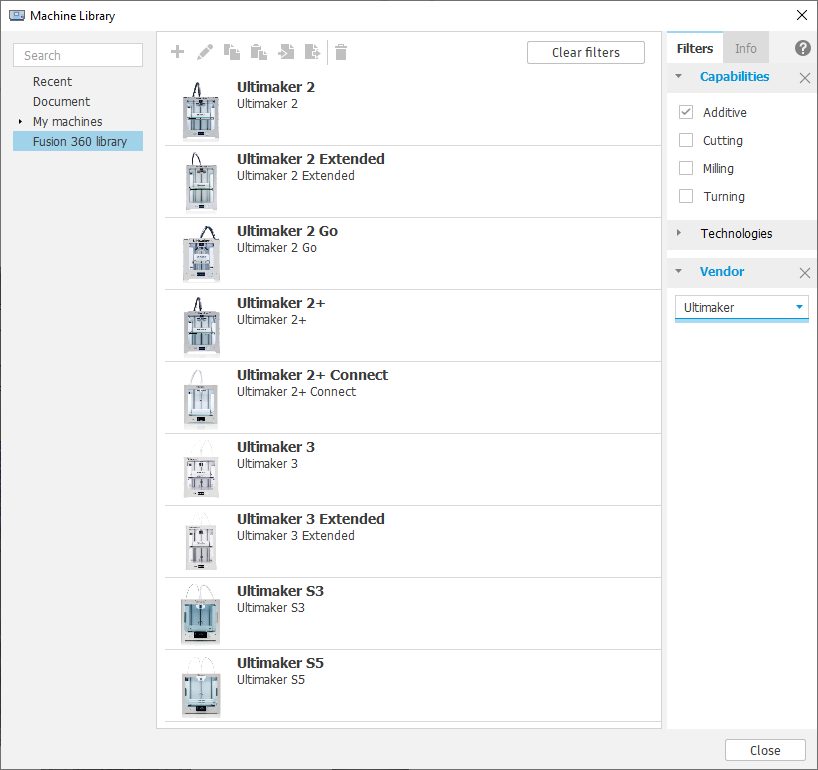Select Document in the left sidebar
Viewport: 818px width, 770px height.
click(61, 101)
